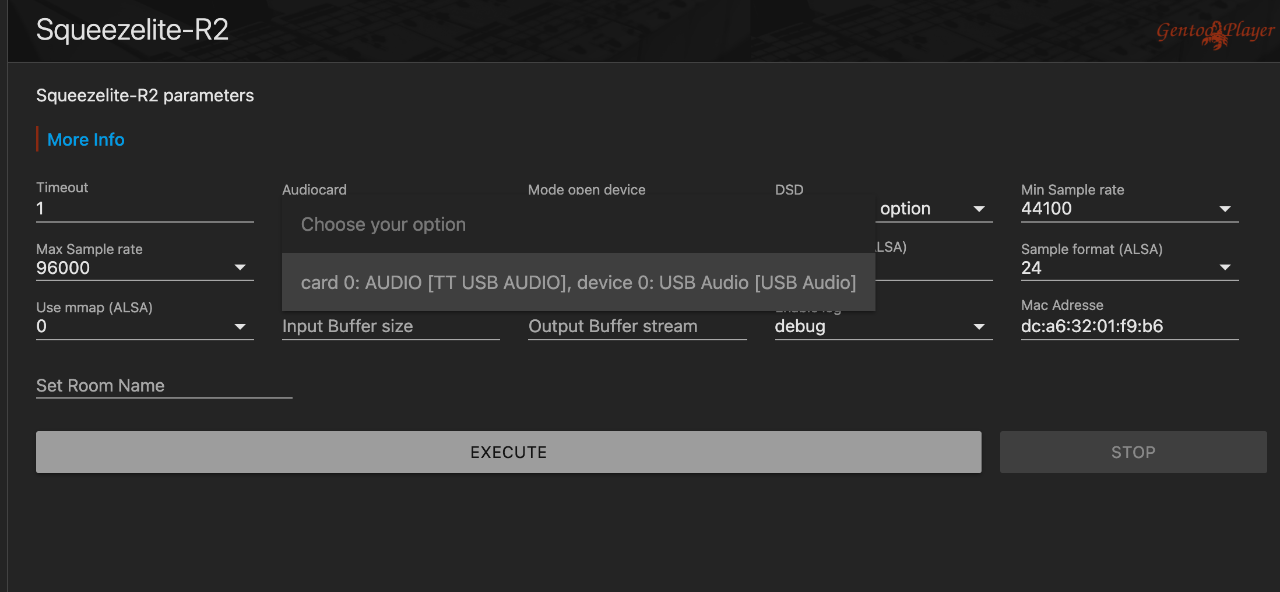1280x592 pixels.
Task: Open the More Info link
Action: (86, 140)
